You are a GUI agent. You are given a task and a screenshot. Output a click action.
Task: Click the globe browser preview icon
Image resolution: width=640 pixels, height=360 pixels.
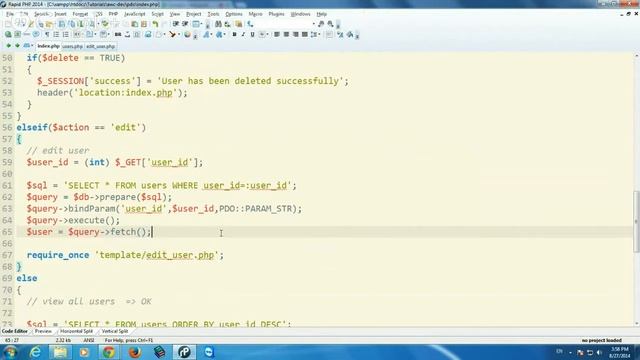tap(8, 35)
